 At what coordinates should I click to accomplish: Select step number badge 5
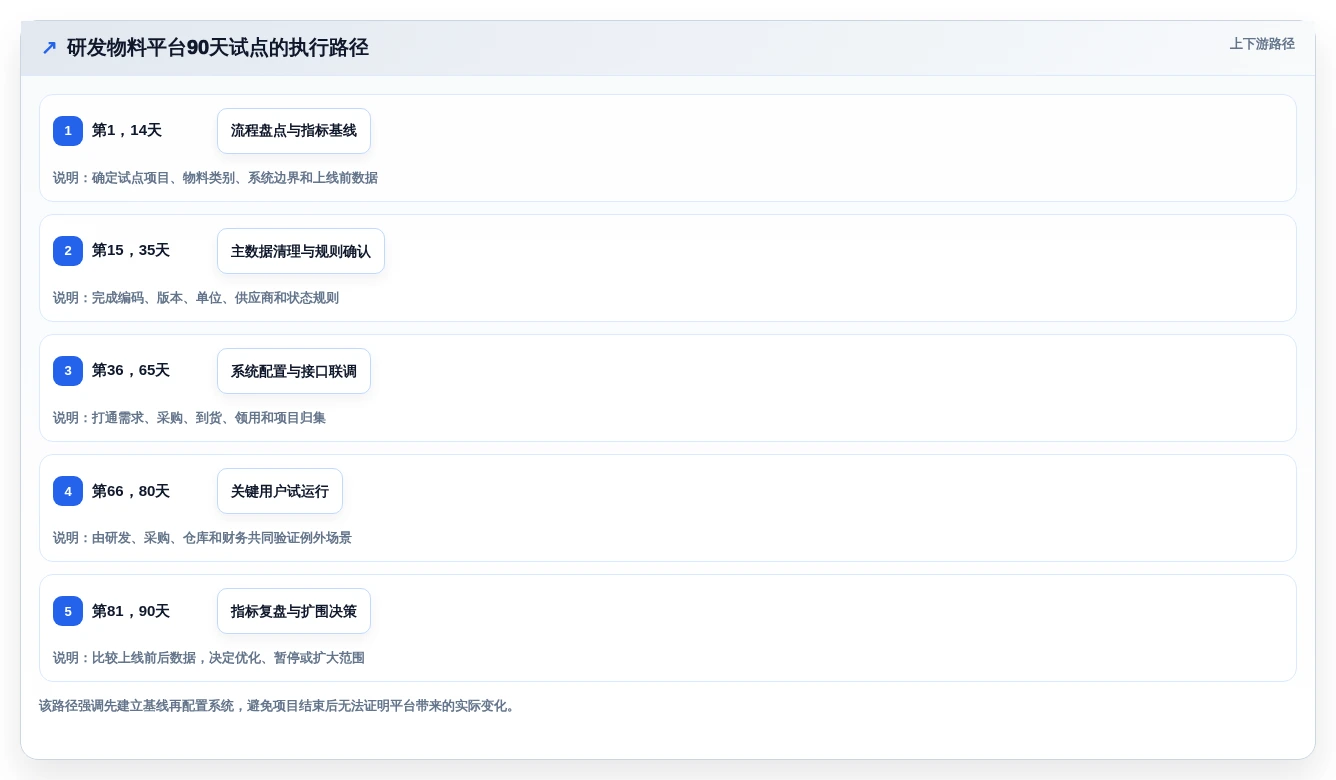click(x=68, y=611)
